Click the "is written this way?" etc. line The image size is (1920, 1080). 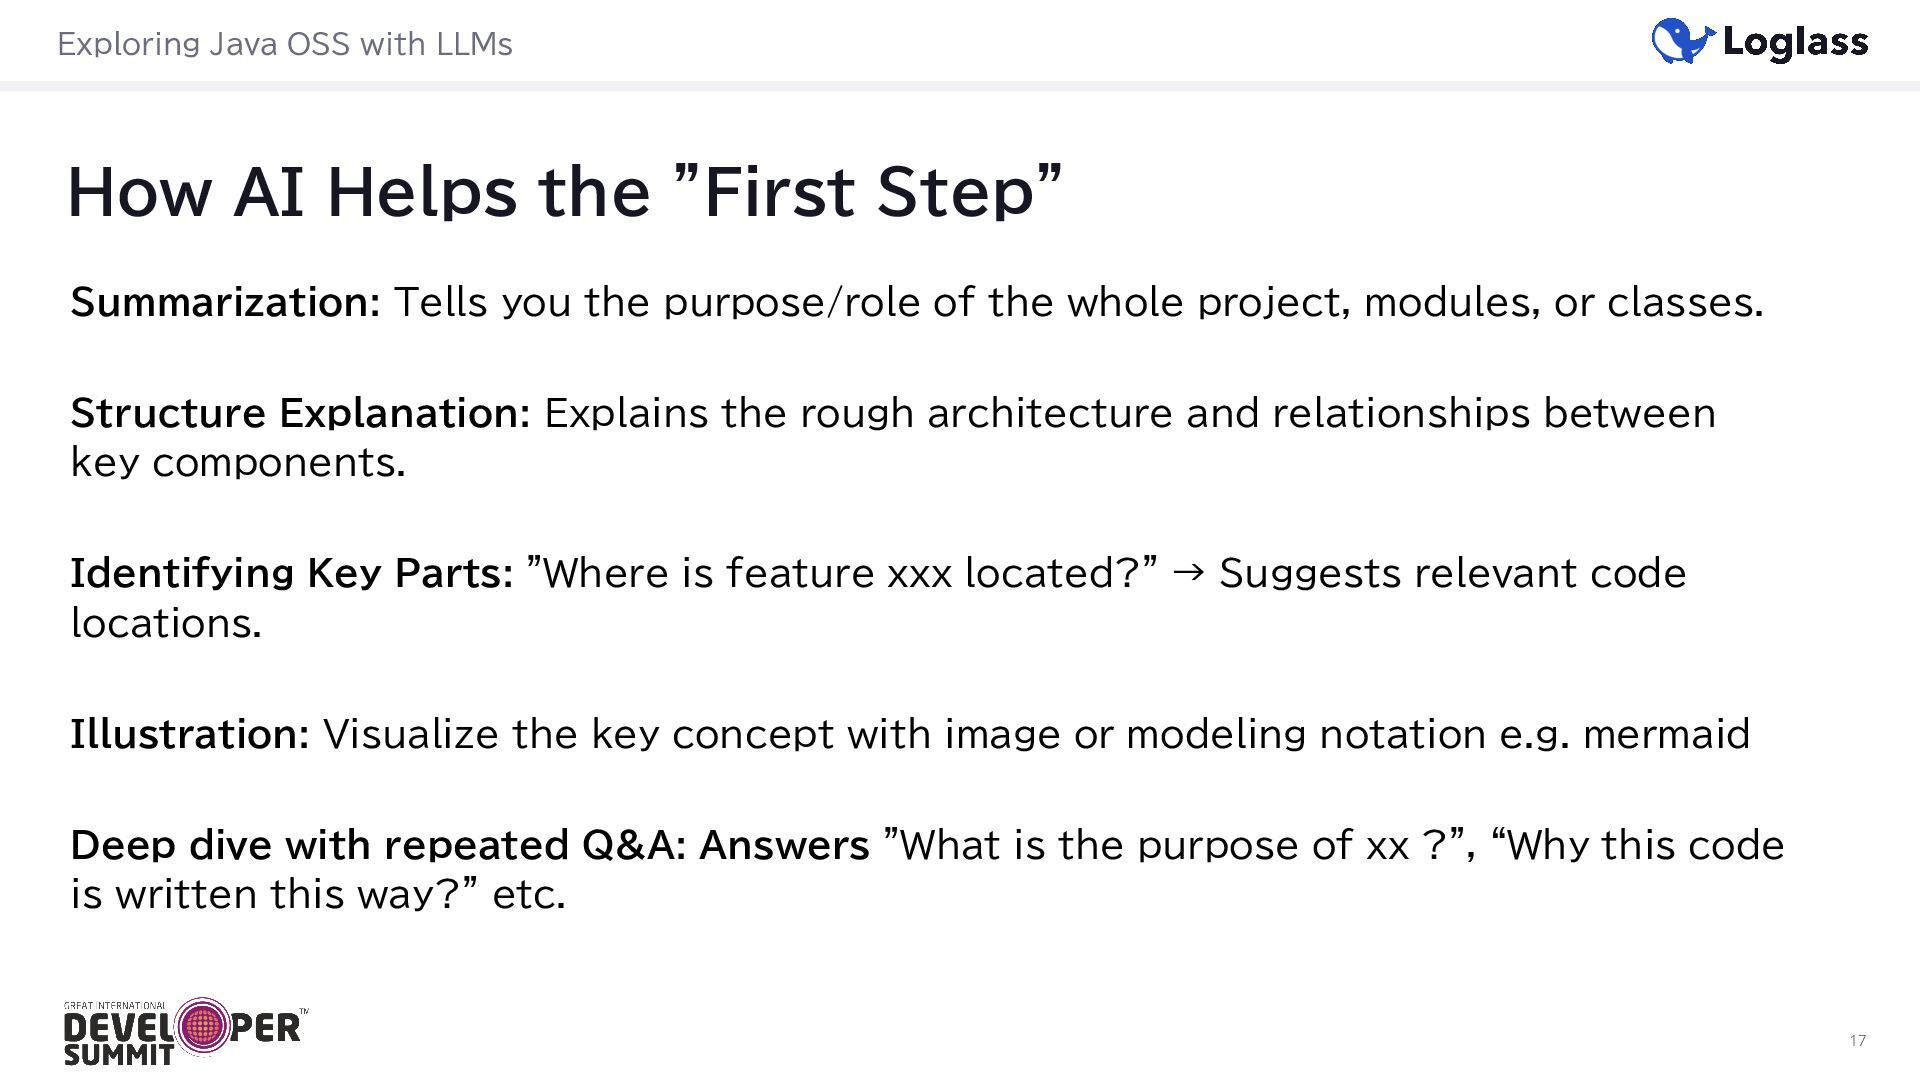click(318, 894)
